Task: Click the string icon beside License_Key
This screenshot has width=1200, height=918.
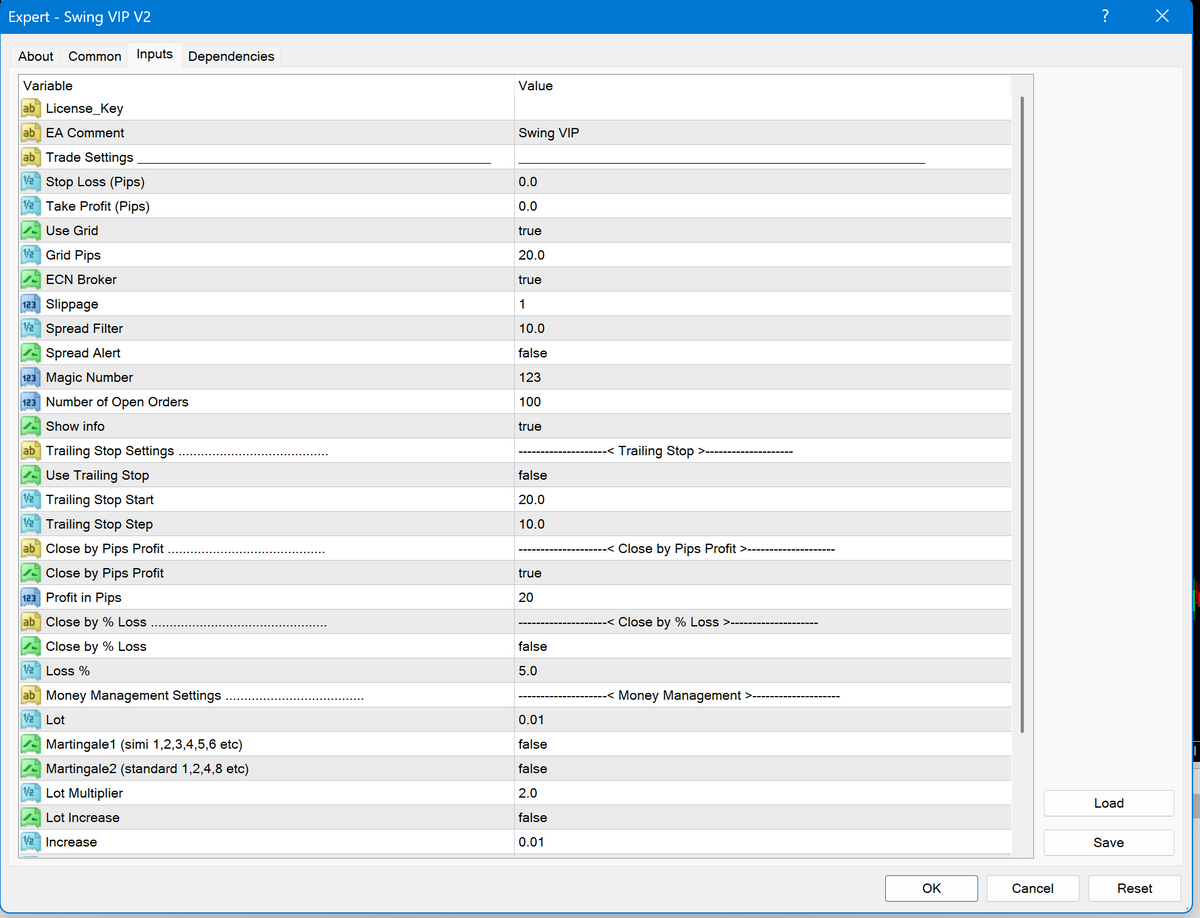Action: click(x=30, y=109)
